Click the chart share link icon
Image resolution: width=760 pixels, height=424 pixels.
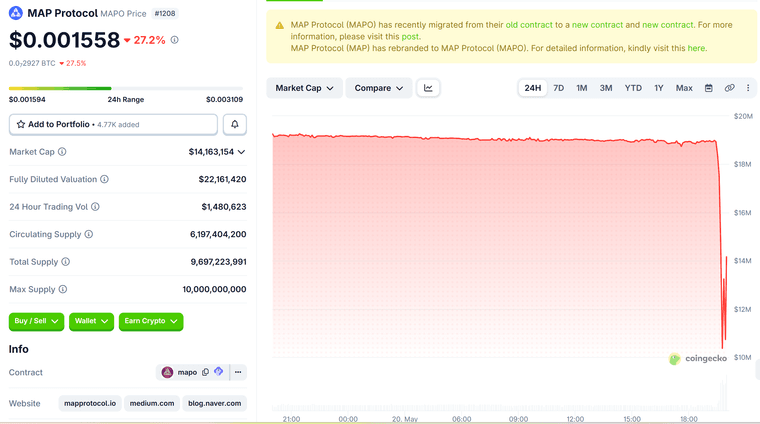729,88
